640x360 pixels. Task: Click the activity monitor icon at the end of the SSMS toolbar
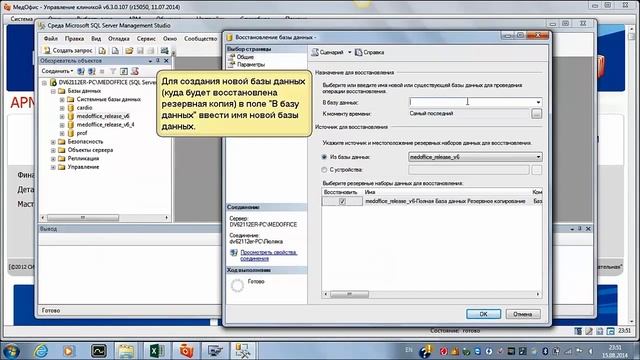pyautogui.click(x=164, y=51)
